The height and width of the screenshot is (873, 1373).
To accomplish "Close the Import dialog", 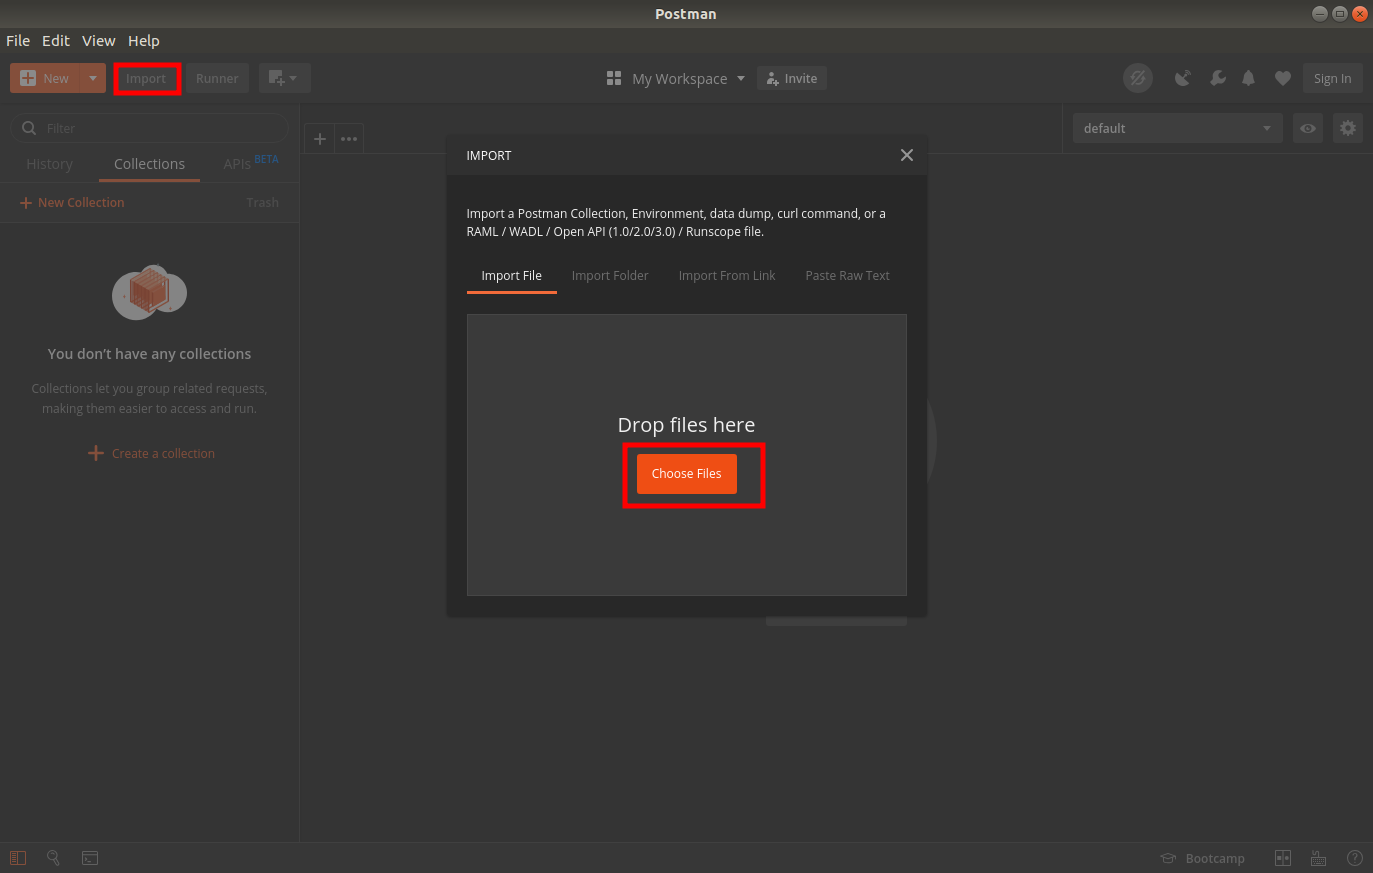I will coord(907,155).
